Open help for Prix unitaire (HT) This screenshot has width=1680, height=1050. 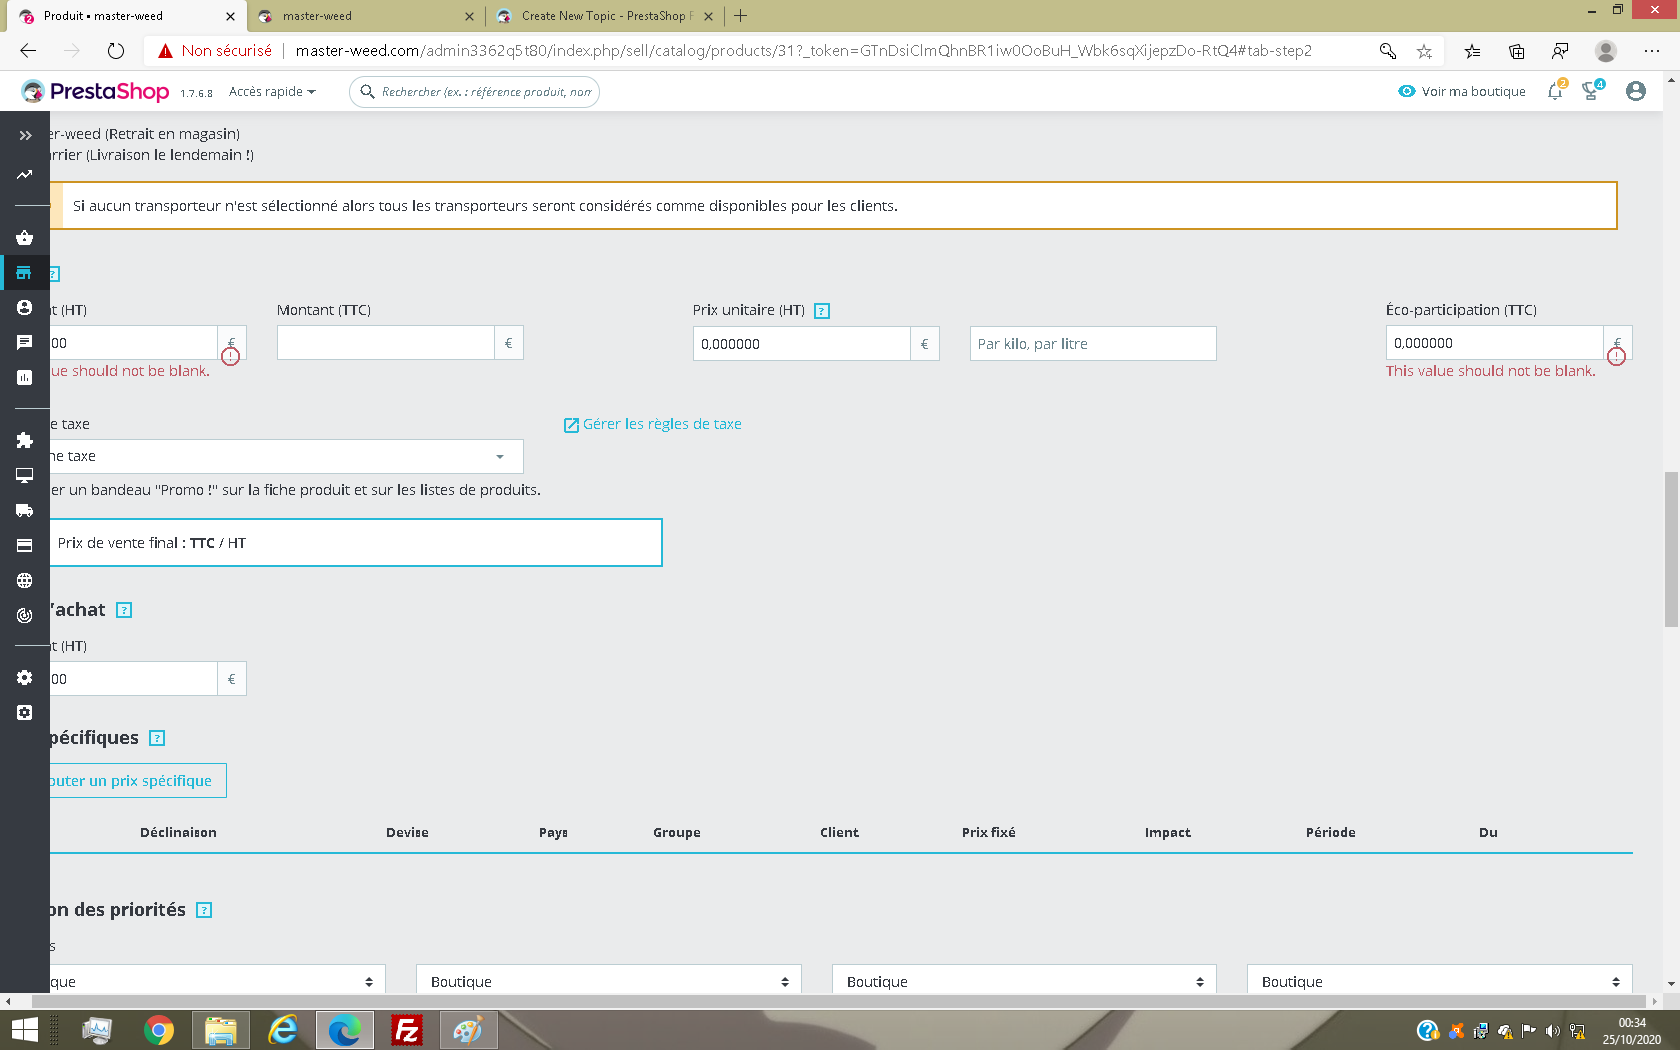point(822,311)
